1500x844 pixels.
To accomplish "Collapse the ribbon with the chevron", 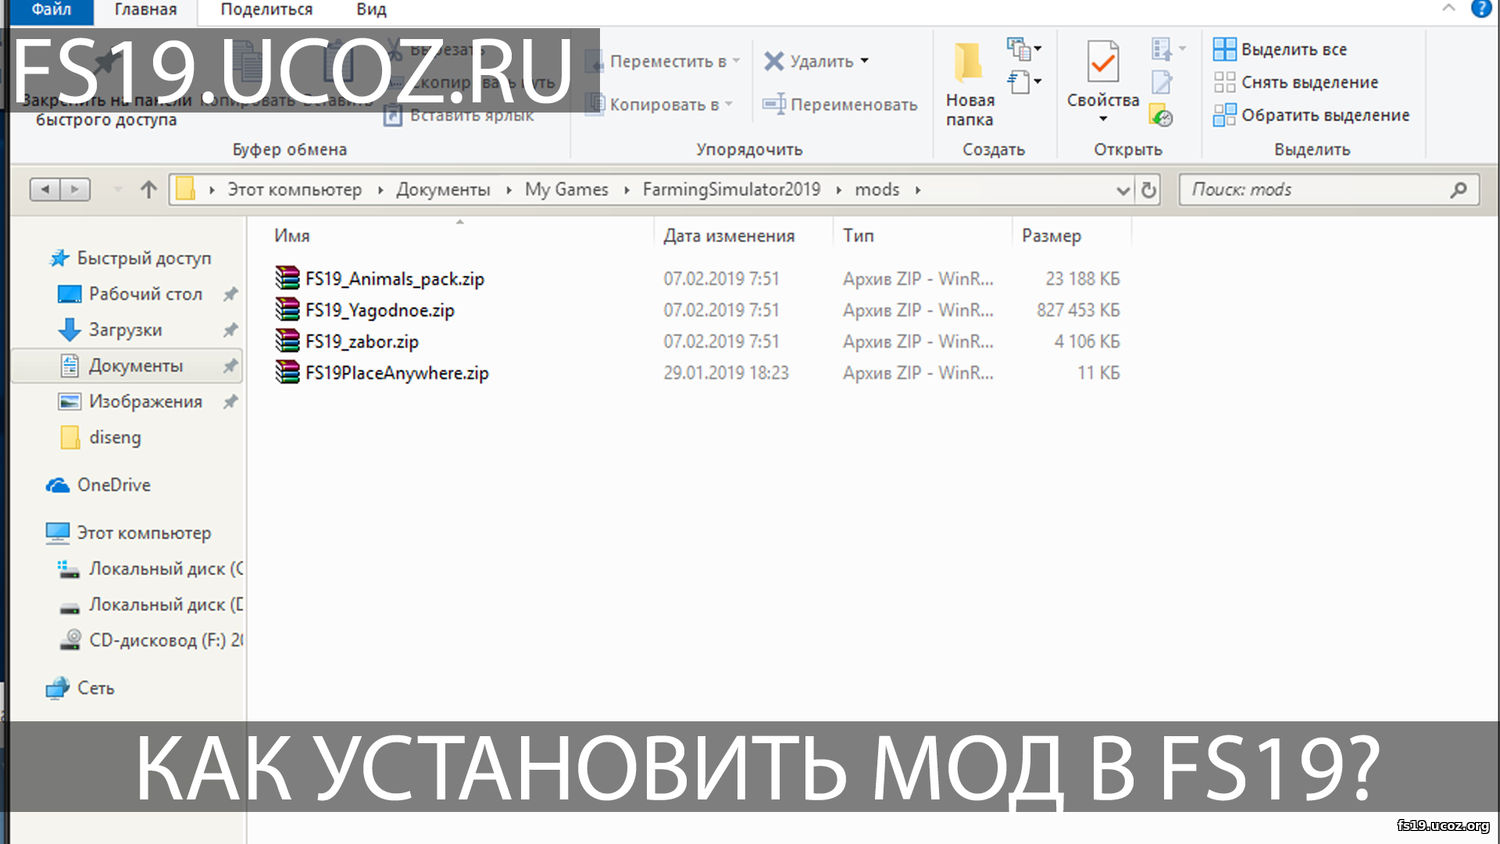I will click(x=1448, y=9).
